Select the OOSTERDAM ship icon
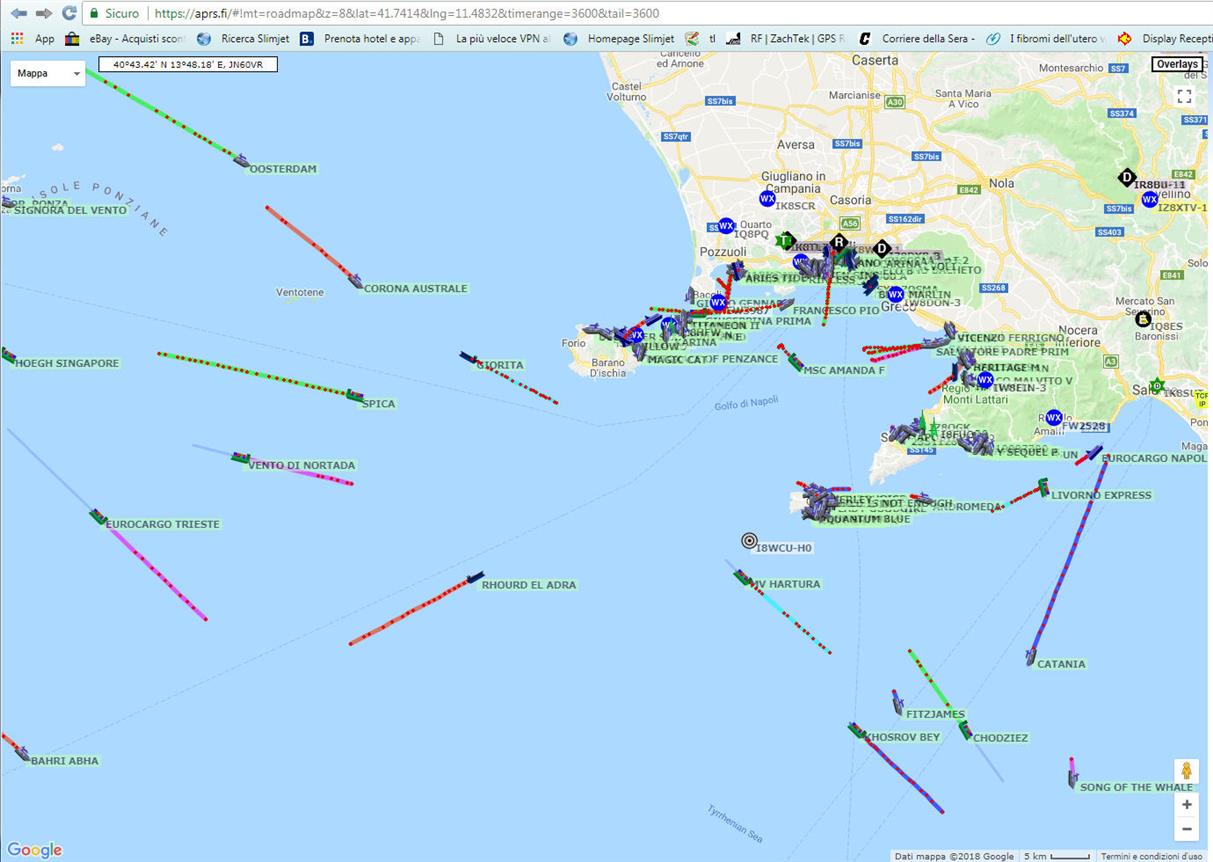The image size is (1213, 862). click(x=241, y=159)
